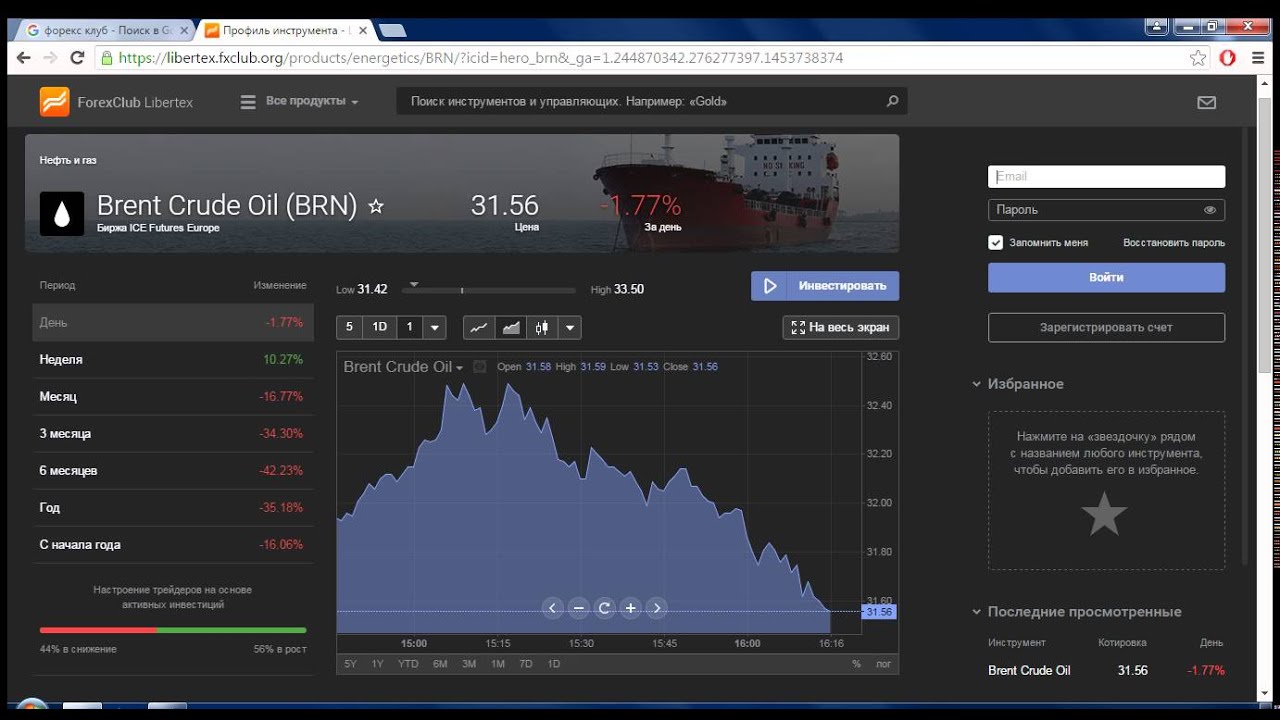Open Brent Crude Oil in recently viewed list

(1029, 670)
